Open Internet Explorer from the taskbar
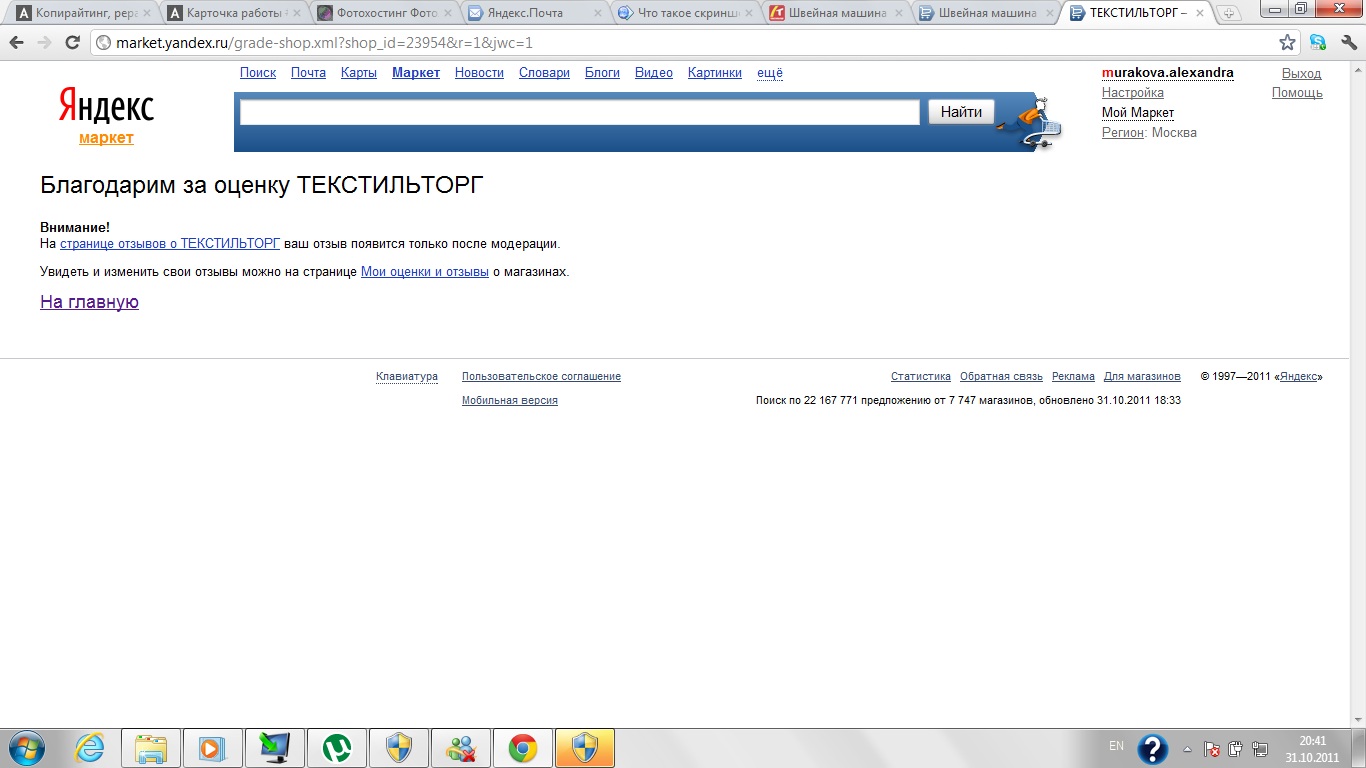This screenshot has height=768, width=1366. [x=90, y=748]
